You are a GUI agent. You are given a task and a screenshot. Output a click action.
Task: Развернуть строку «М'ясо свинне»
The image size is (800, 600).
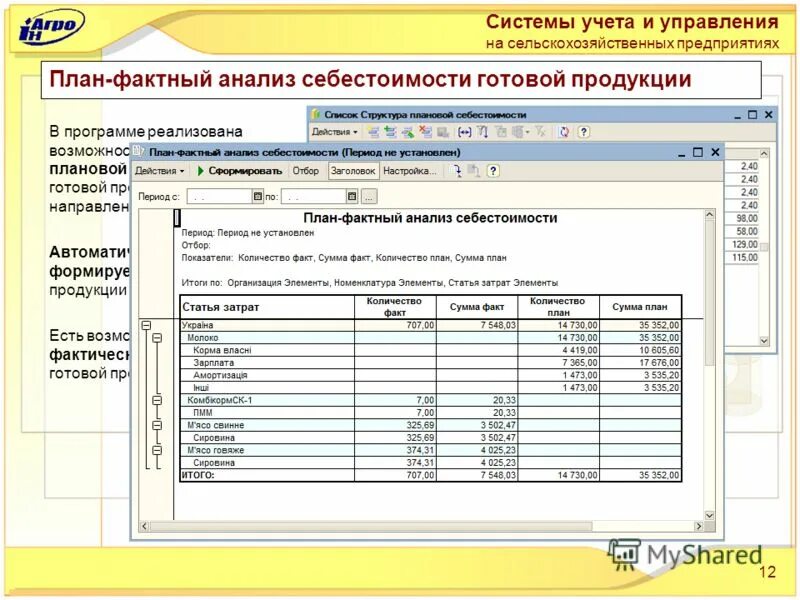[x=157, y=424]
